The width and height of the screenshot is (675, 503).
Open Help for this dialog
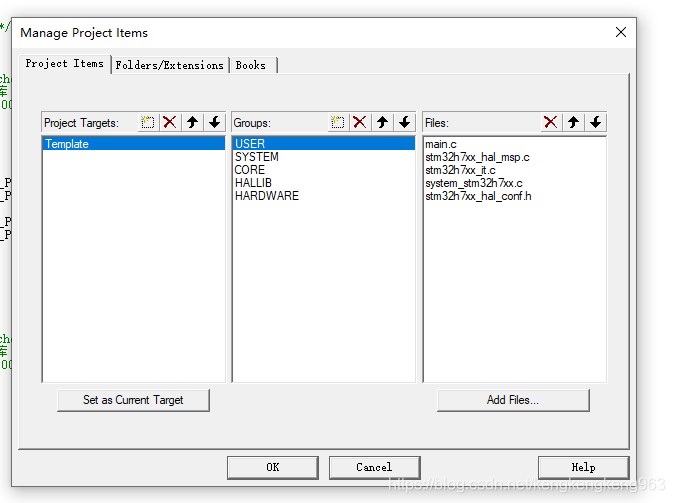pyautogui.click(x=583, y=467)
